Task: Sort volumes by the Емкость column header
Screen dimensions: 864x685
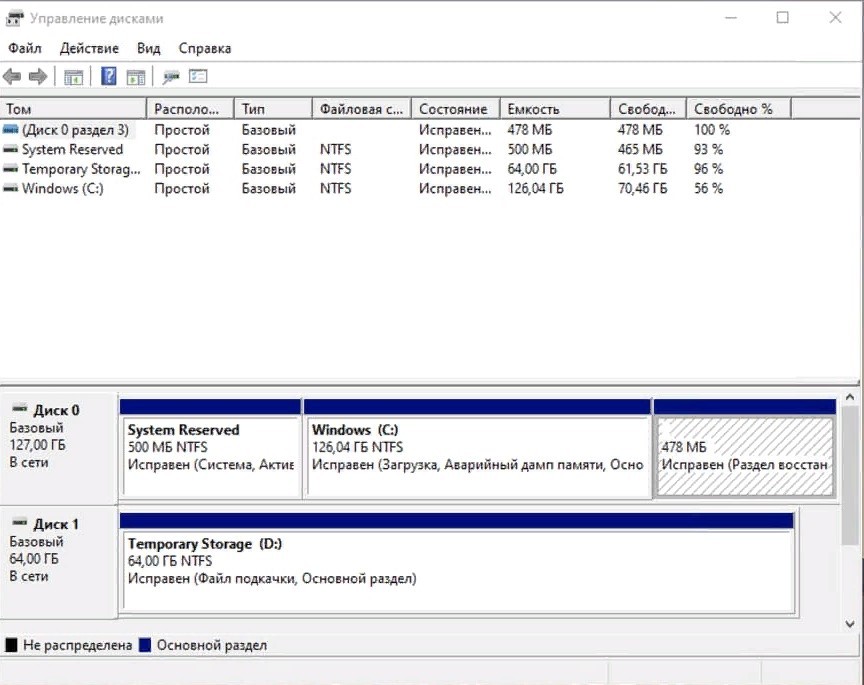Action: [x=553, y=109]
